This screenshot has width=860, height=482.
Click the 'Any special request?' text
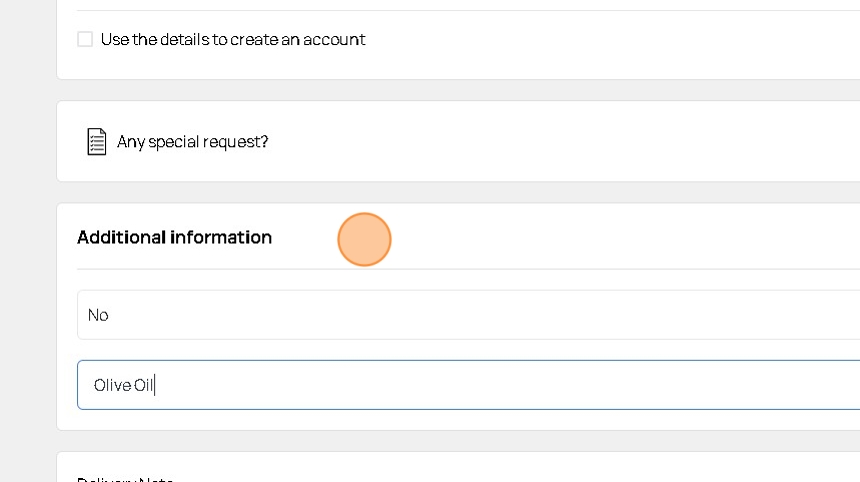(193, 141)
